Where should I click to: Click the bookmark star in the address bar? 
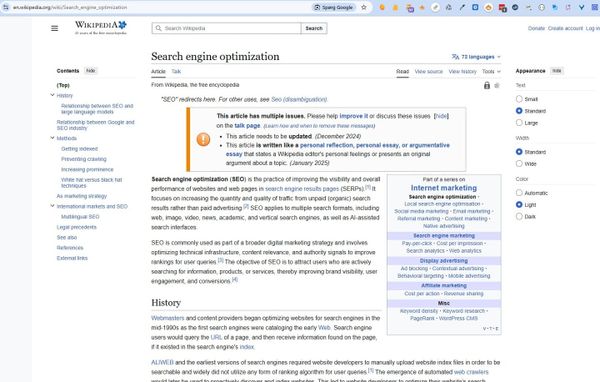click(364, 7)
